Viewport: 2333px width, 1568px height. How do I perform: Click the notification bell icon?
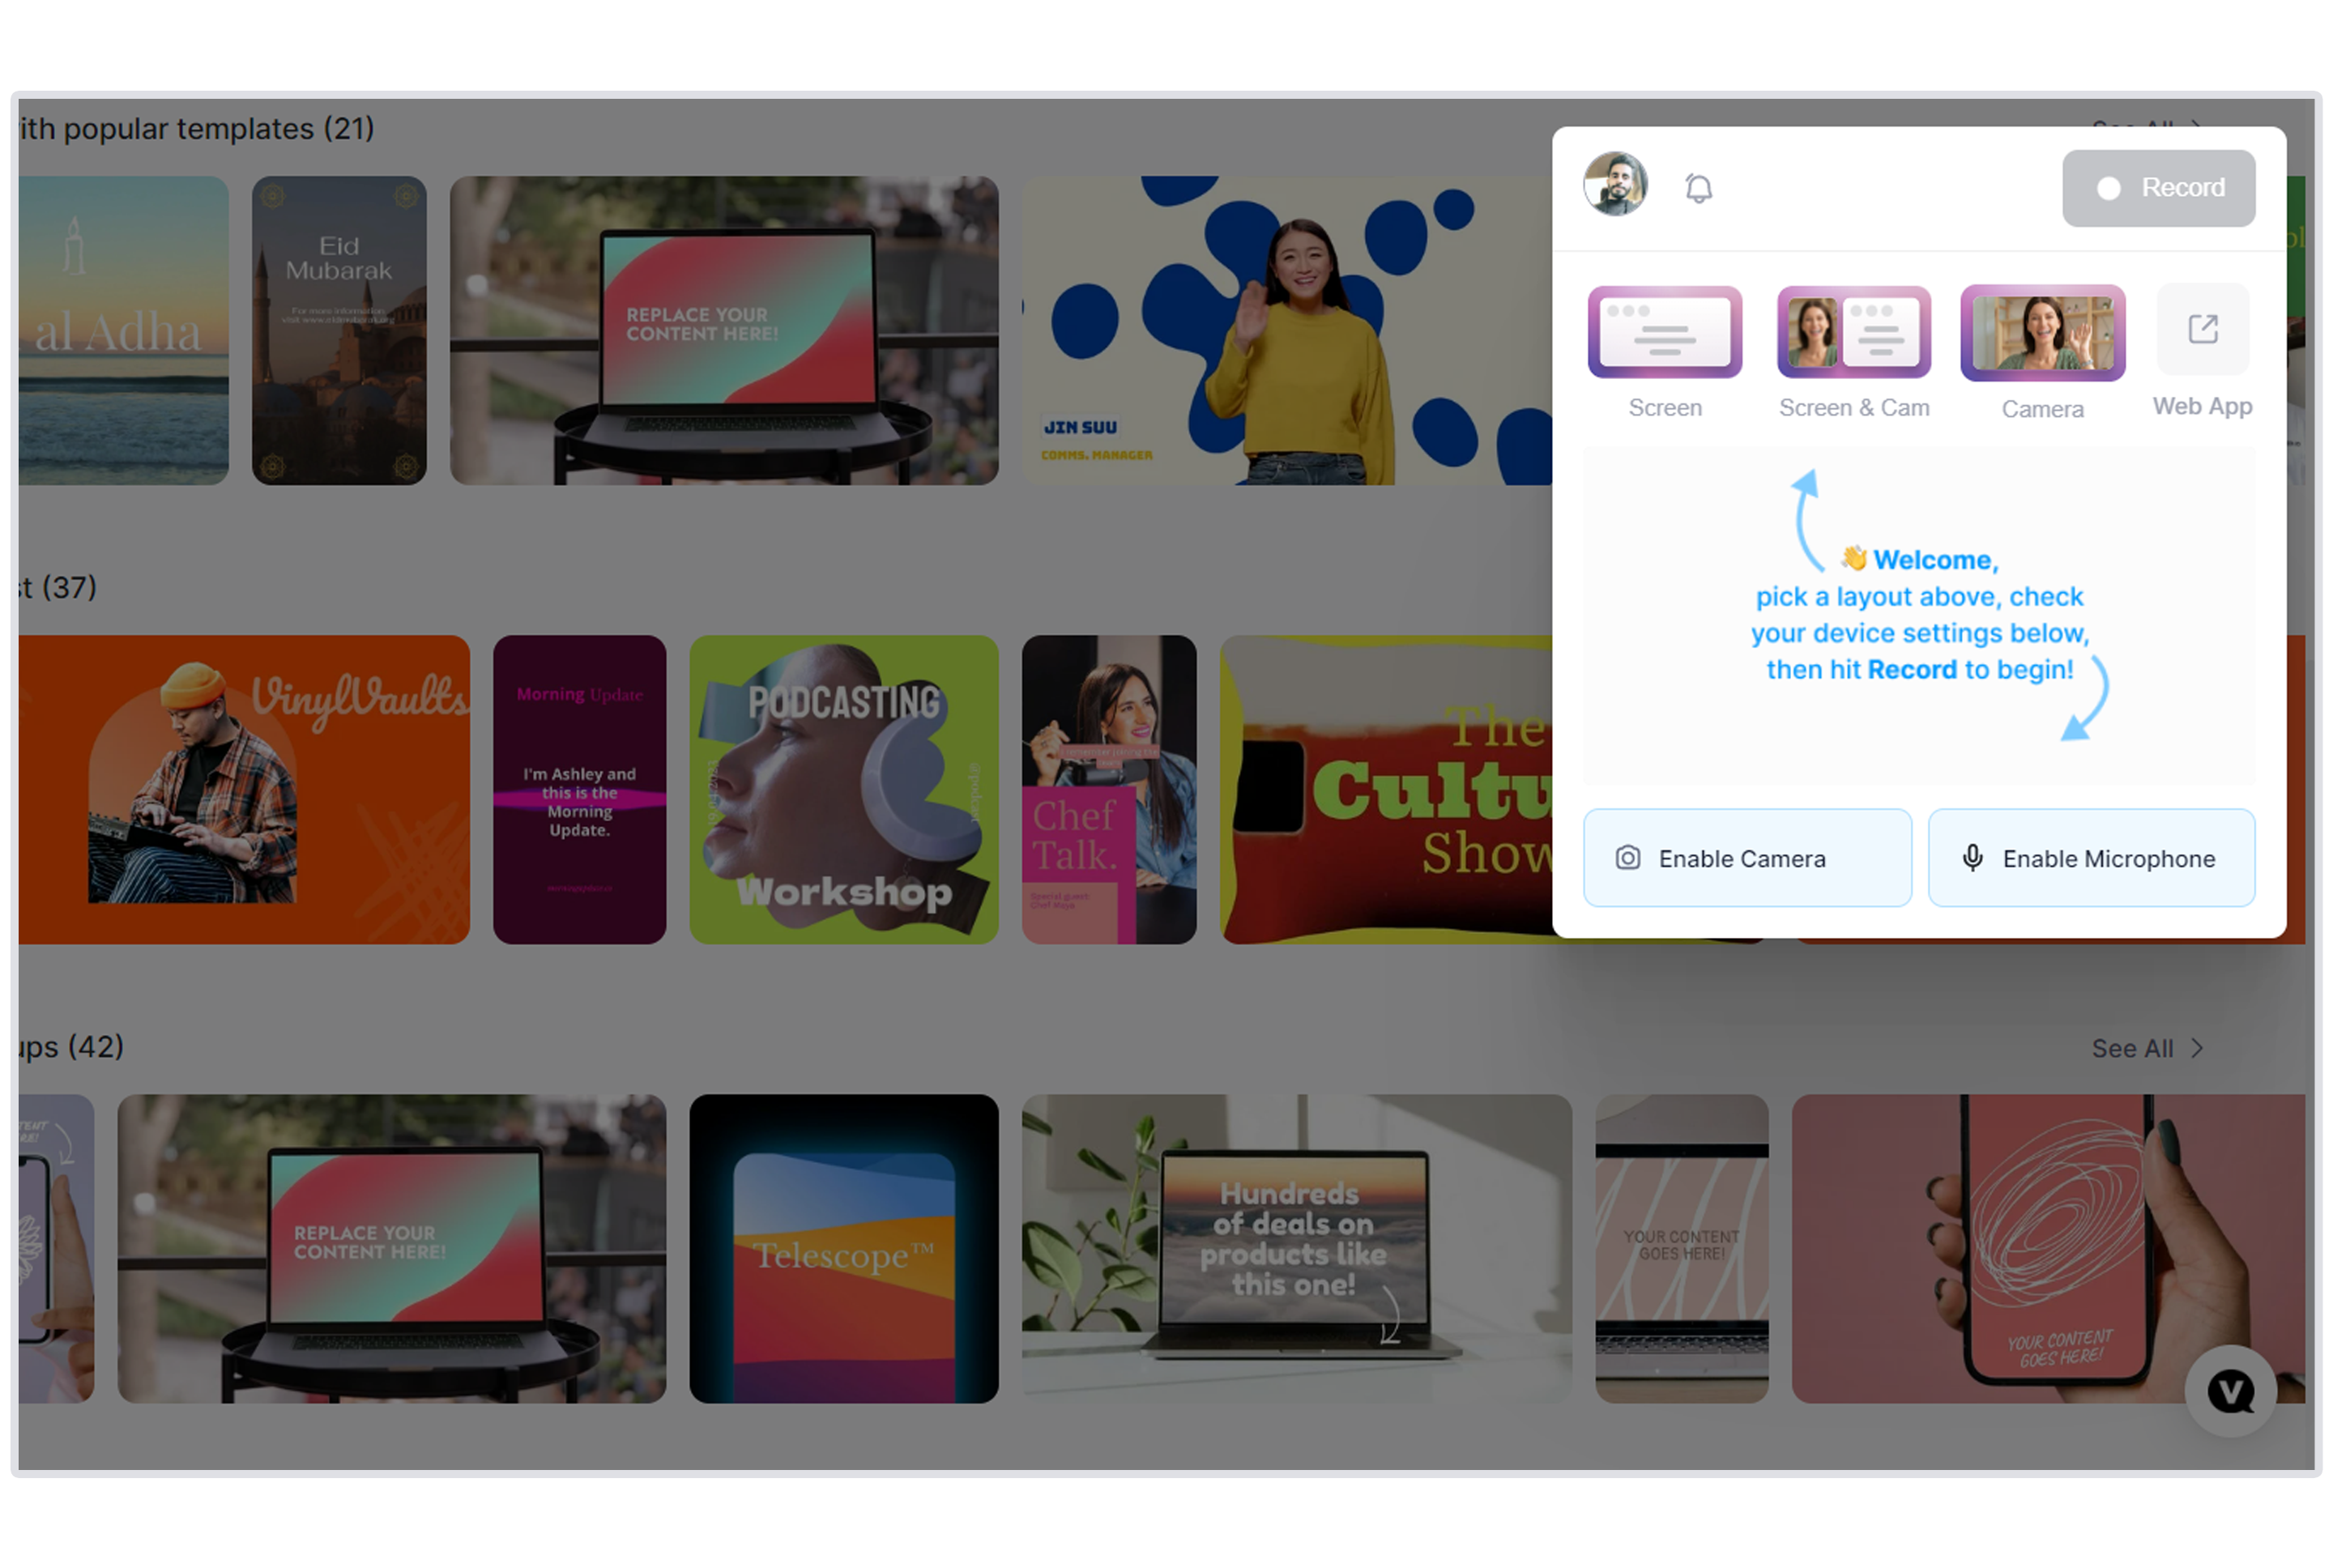coord(1698,187)
